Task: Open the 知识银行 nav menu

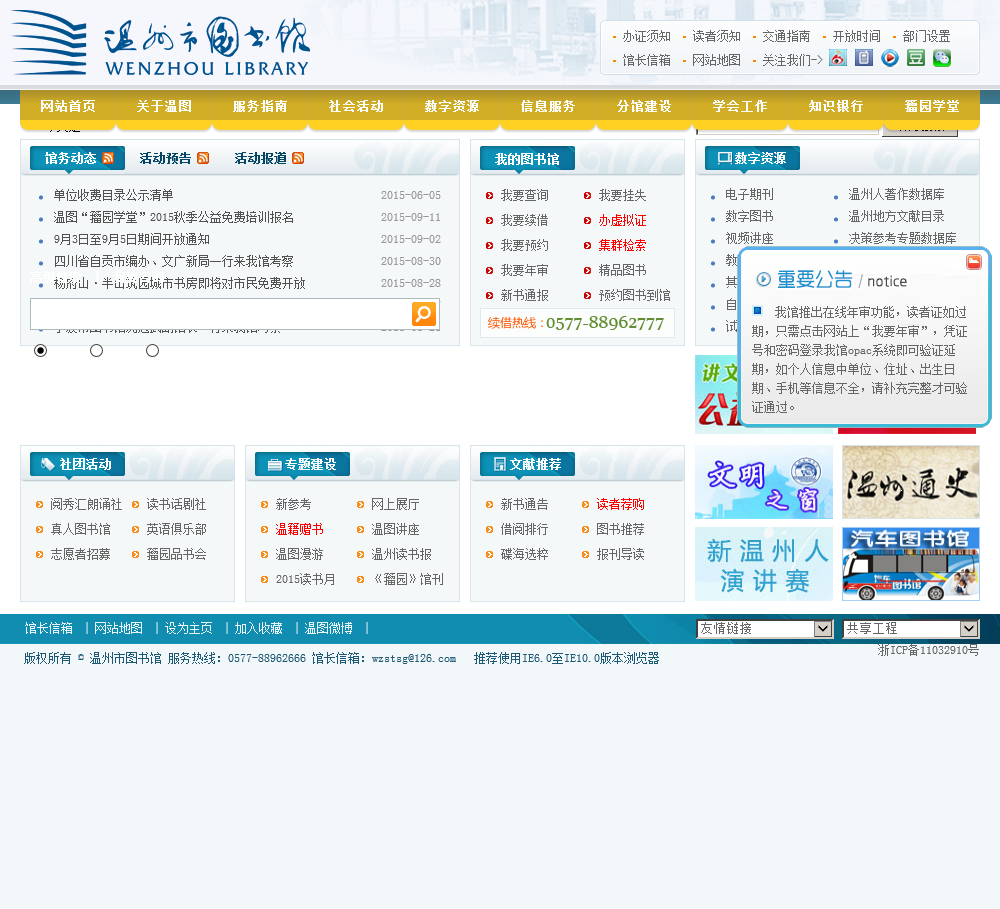Action: pos(835,107)
